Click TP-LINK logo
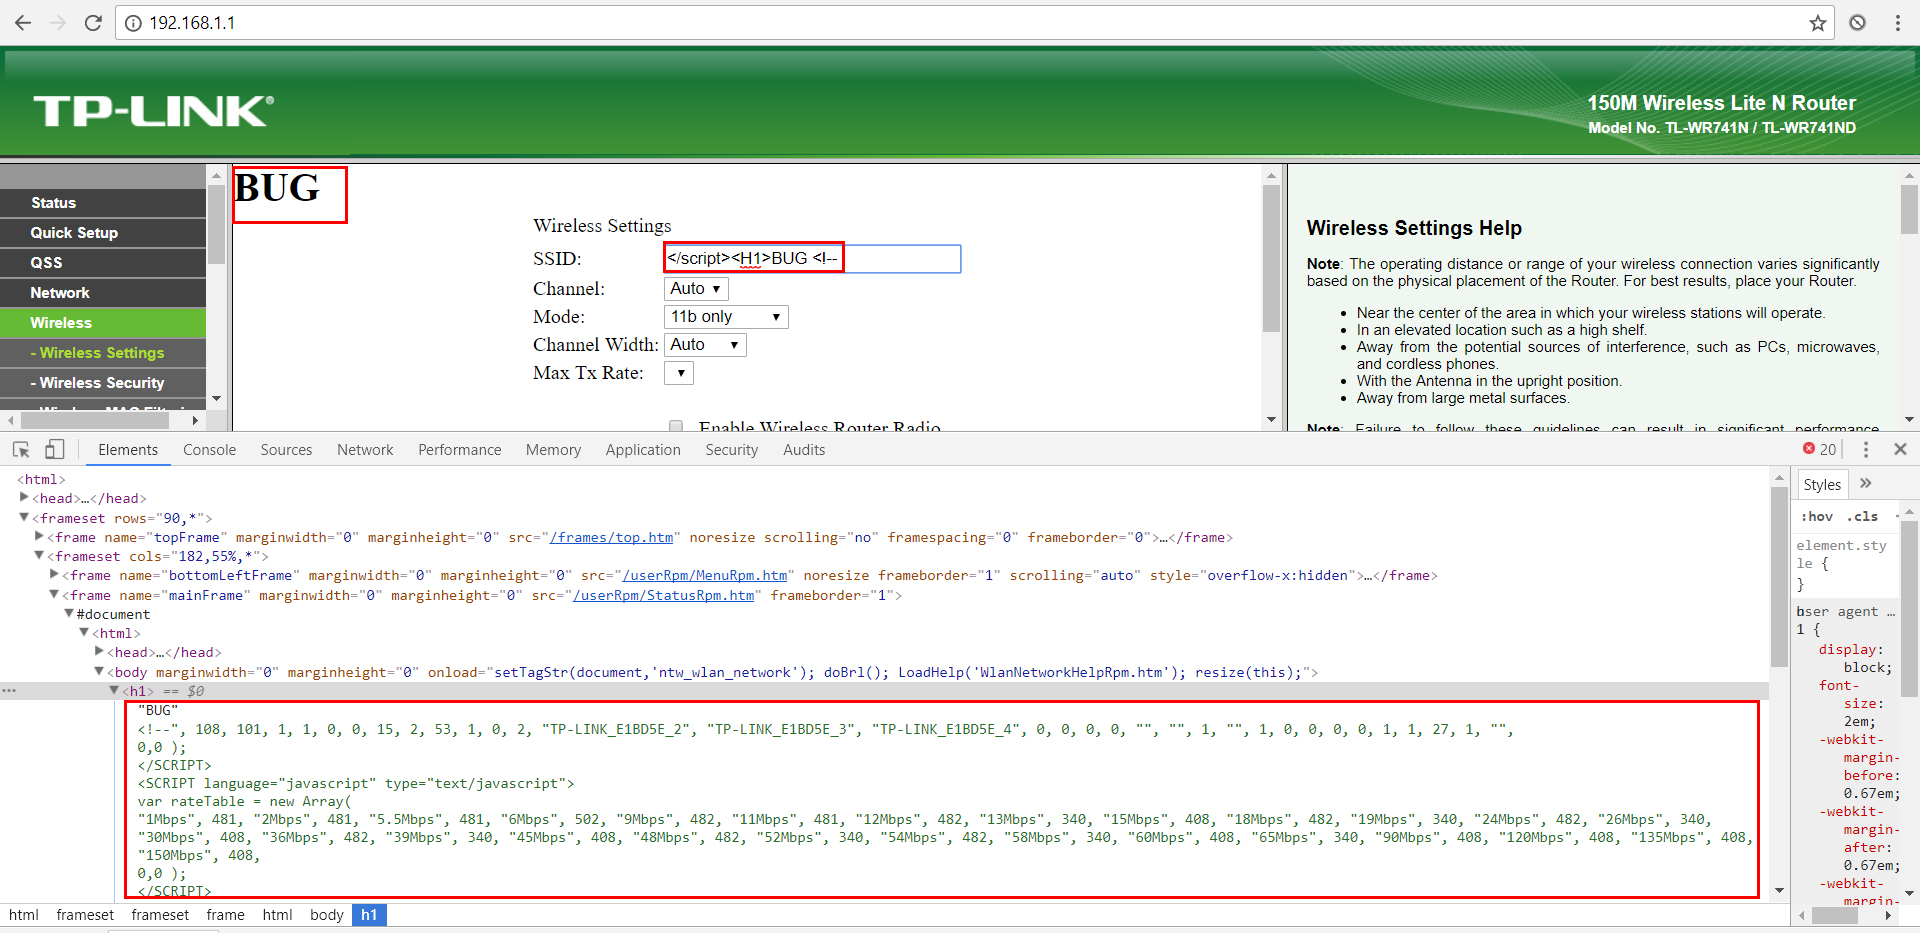The height and width of the screenshot is (933, 1920). pos(154,111)
